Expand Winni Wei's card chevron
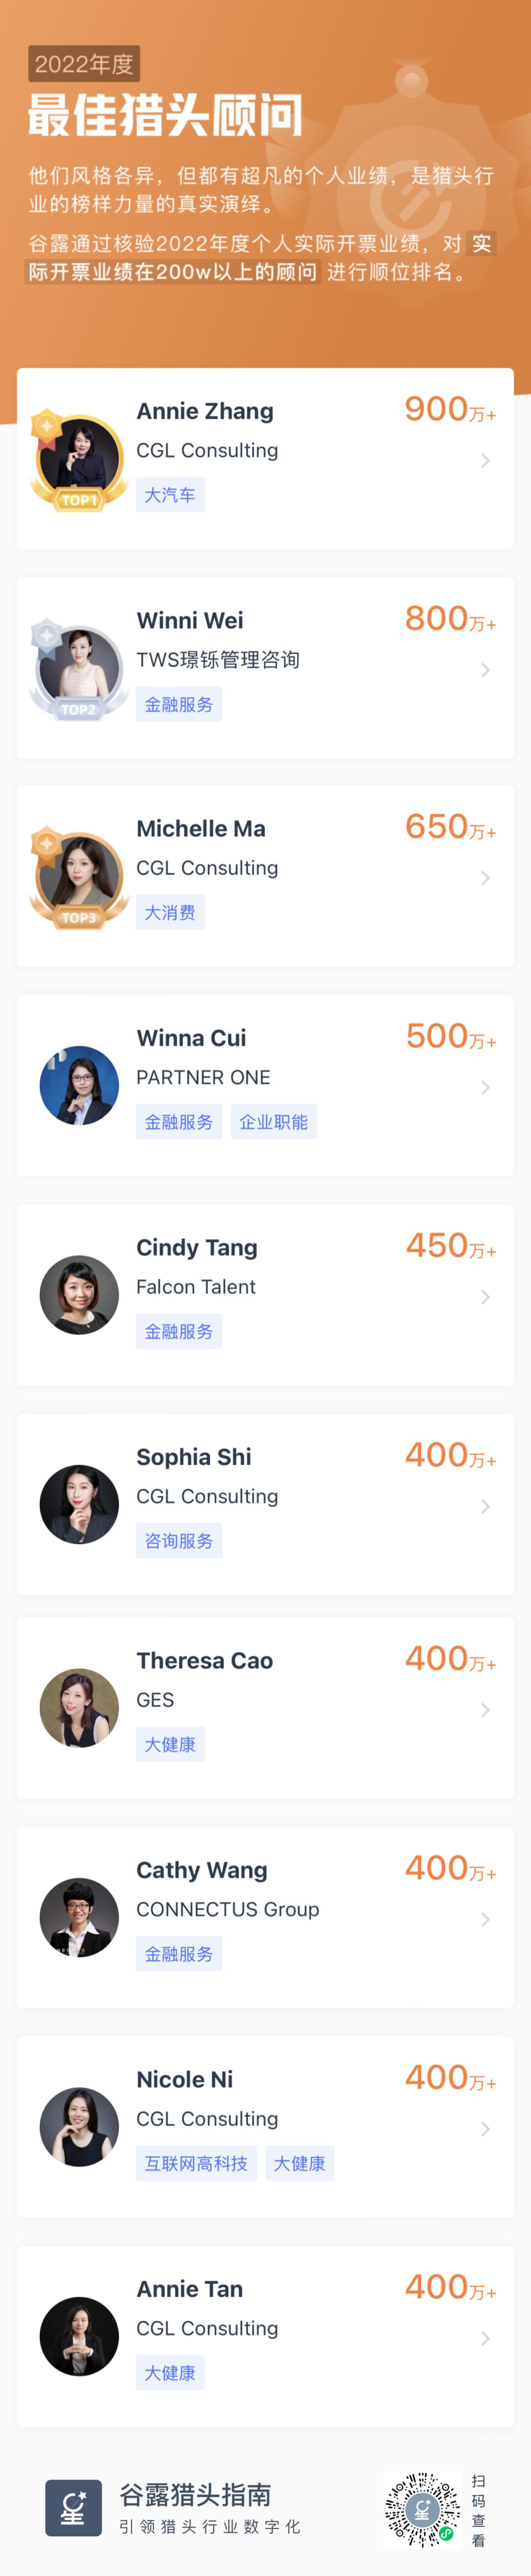Screen dimensions: 531x2576 pos(485,670)
